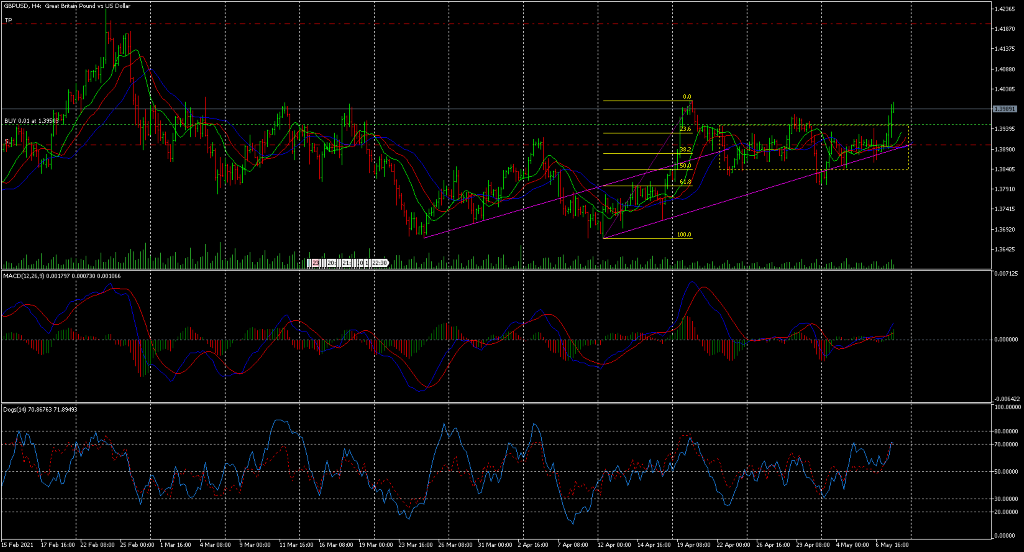Click the highlighted current price on the axis
Viewport: 1024px width, 552px height.
[1003, 108]
